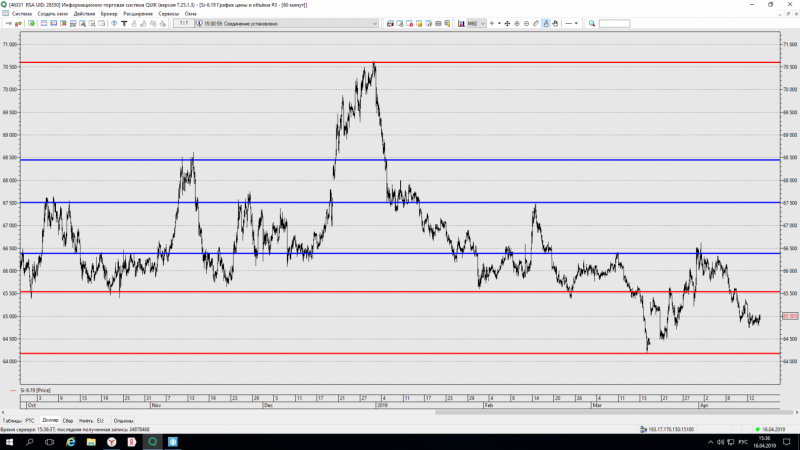Expand the connection status message dropdown
This screenshot has height=450, width=800.
374,23
